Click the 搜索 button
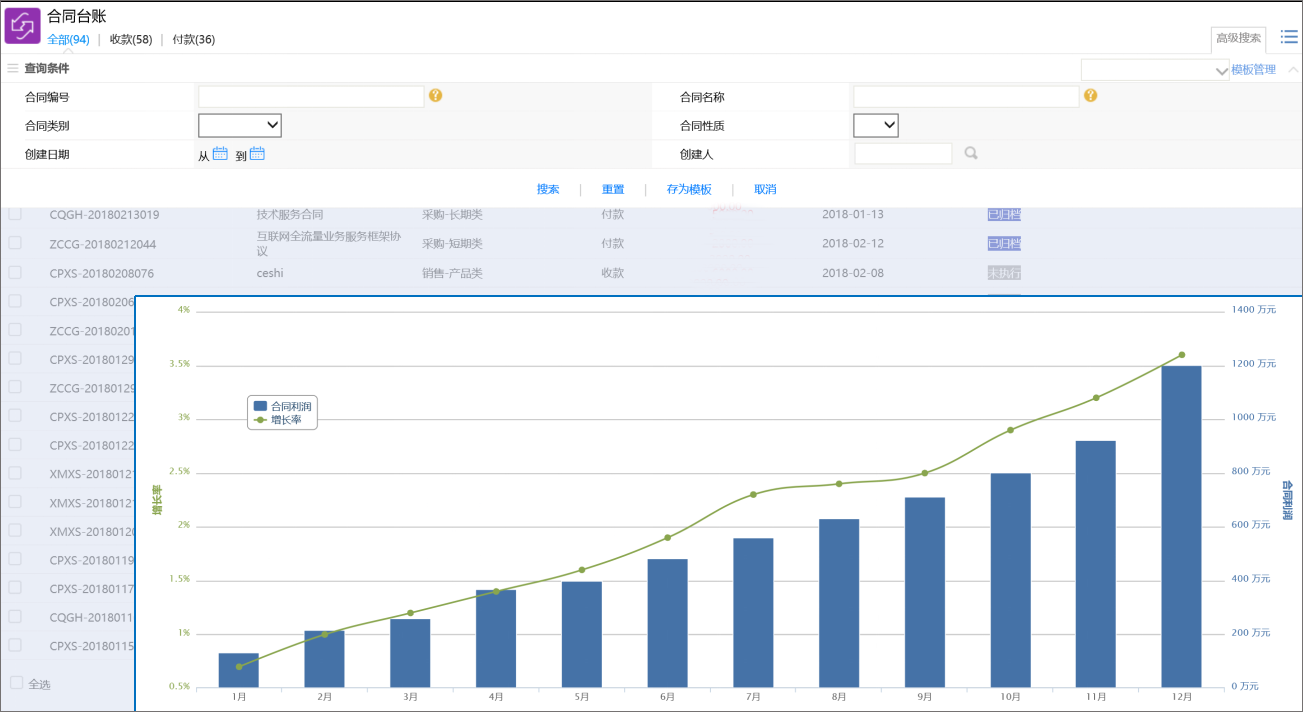This screenshot has height=712, width=1303. point(548,189)
